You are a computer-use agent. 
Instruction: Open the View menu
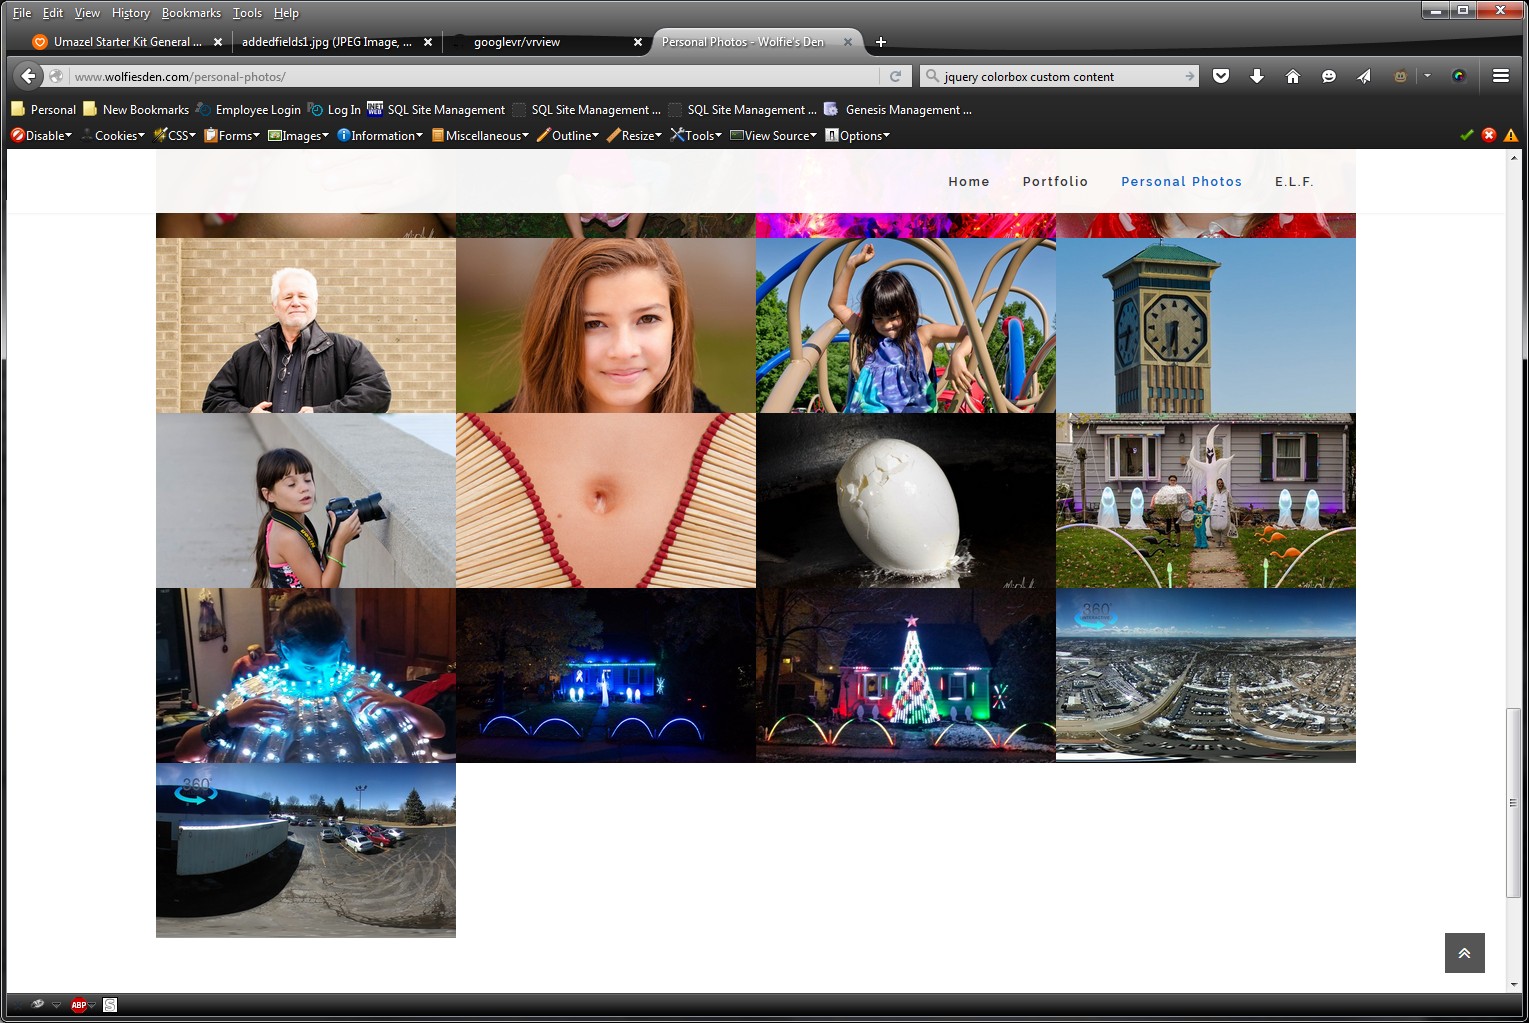coord(87,13)
